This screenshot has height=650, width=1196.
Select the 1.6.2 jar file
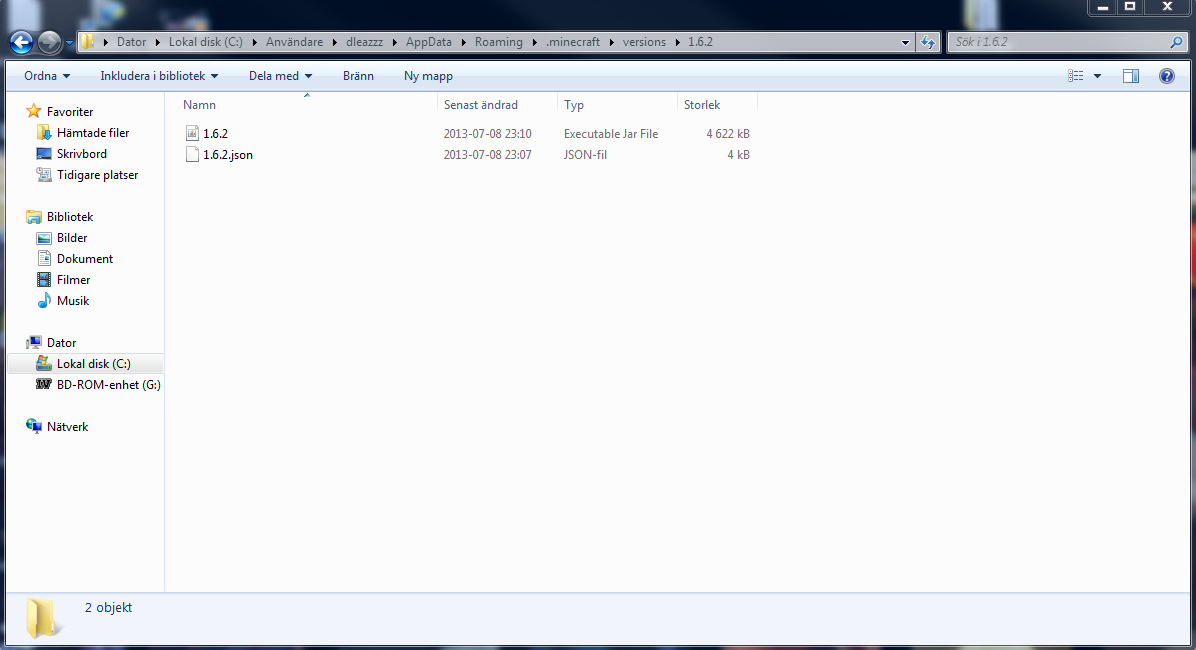(x=215, y=134)
